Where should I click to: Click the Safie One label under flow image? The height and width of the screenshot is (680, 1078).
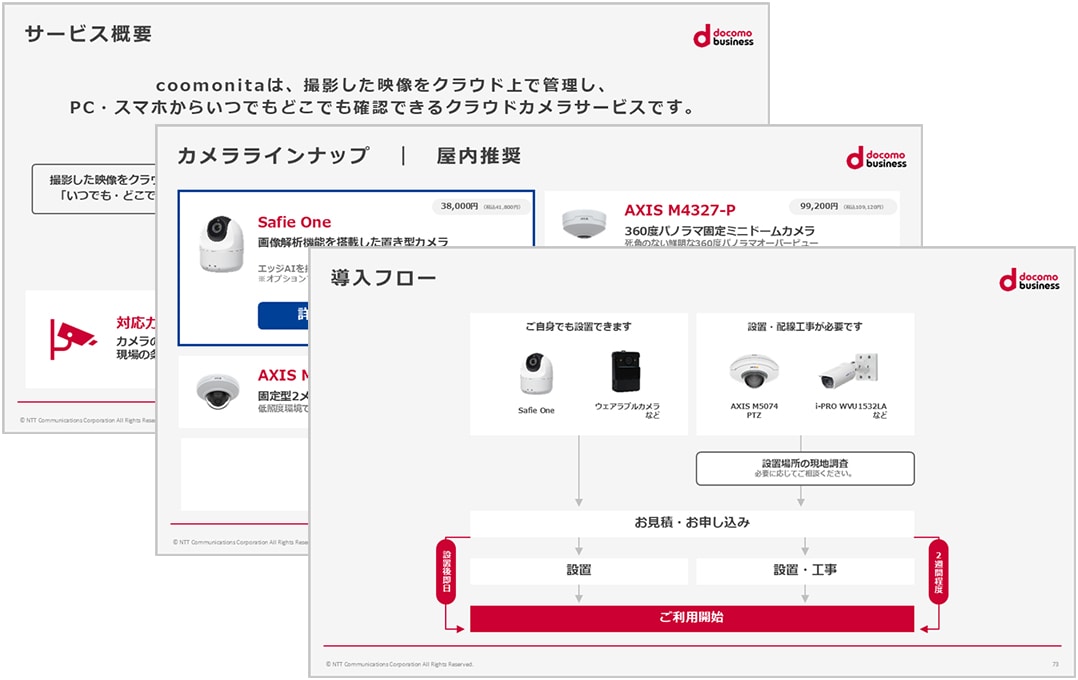coord(536,410)
